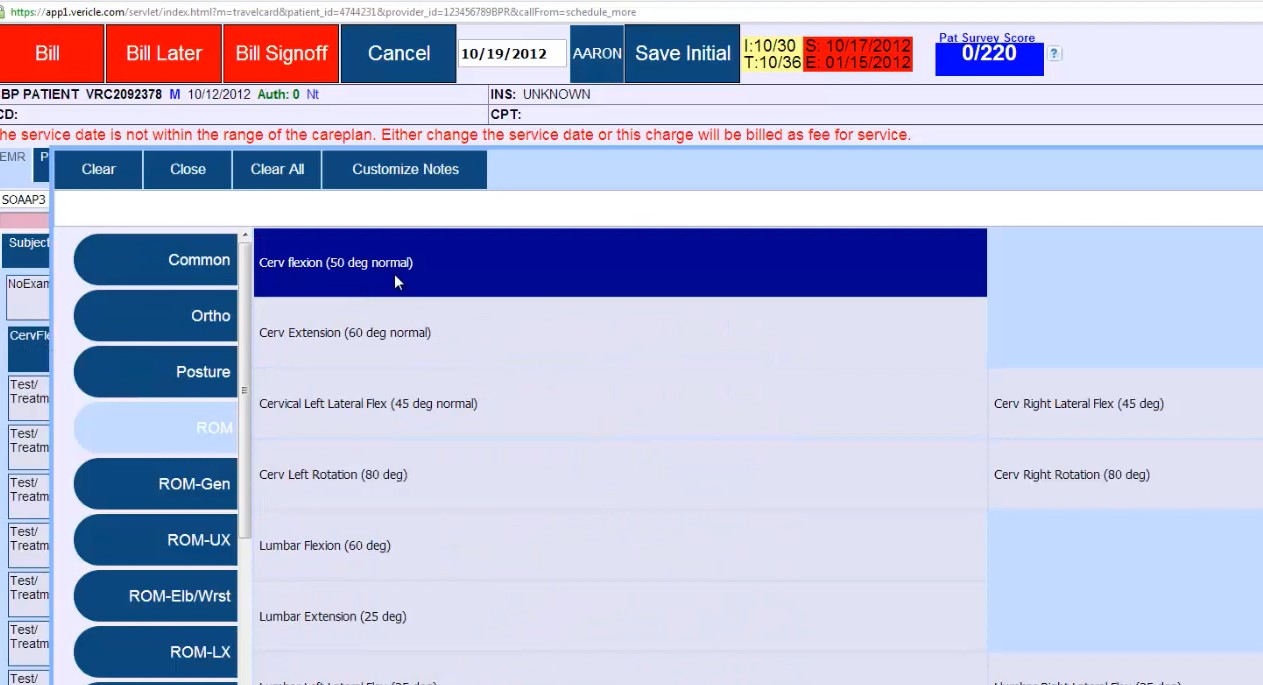This screenshot has width=1263, height=685.
Task: Toggle the Cerv flexion (50 deg normal) note
Action: point(620,262)
